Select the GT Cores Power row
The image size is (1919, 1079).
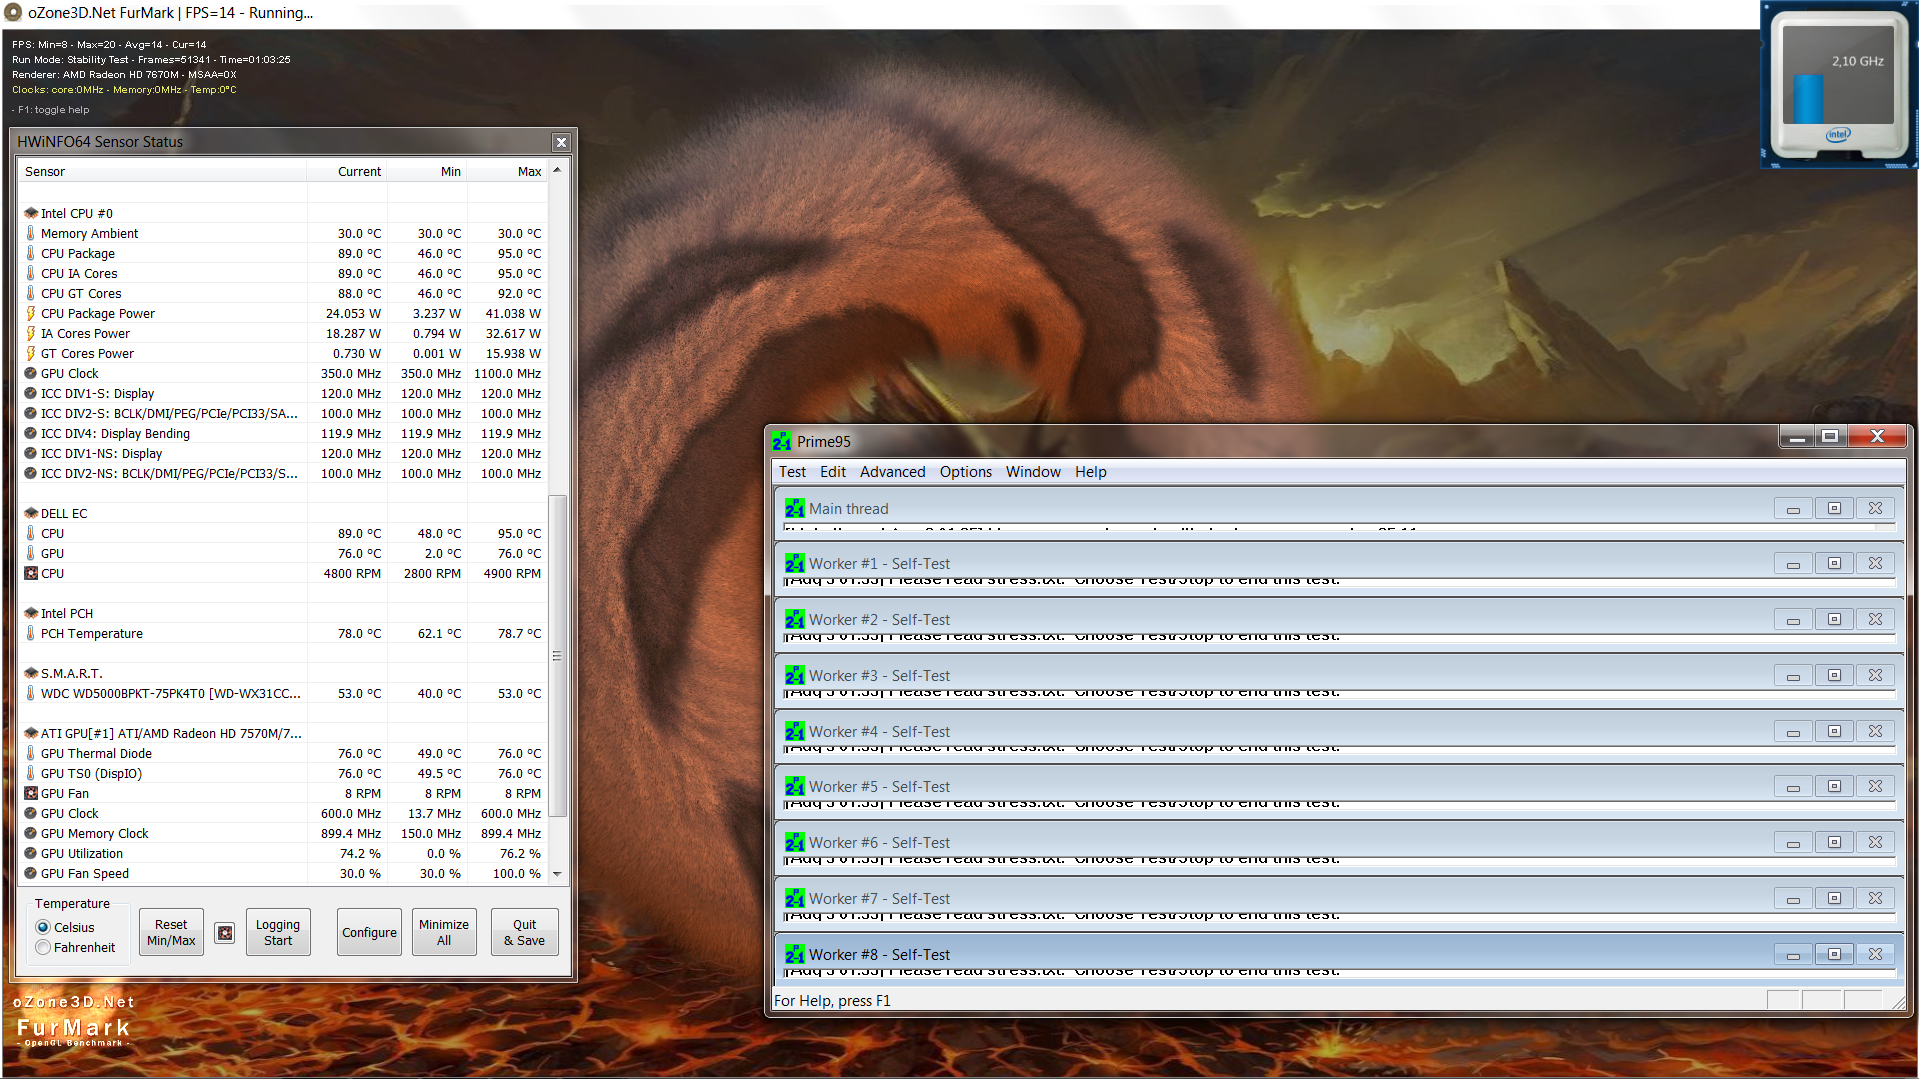[283, 353]
